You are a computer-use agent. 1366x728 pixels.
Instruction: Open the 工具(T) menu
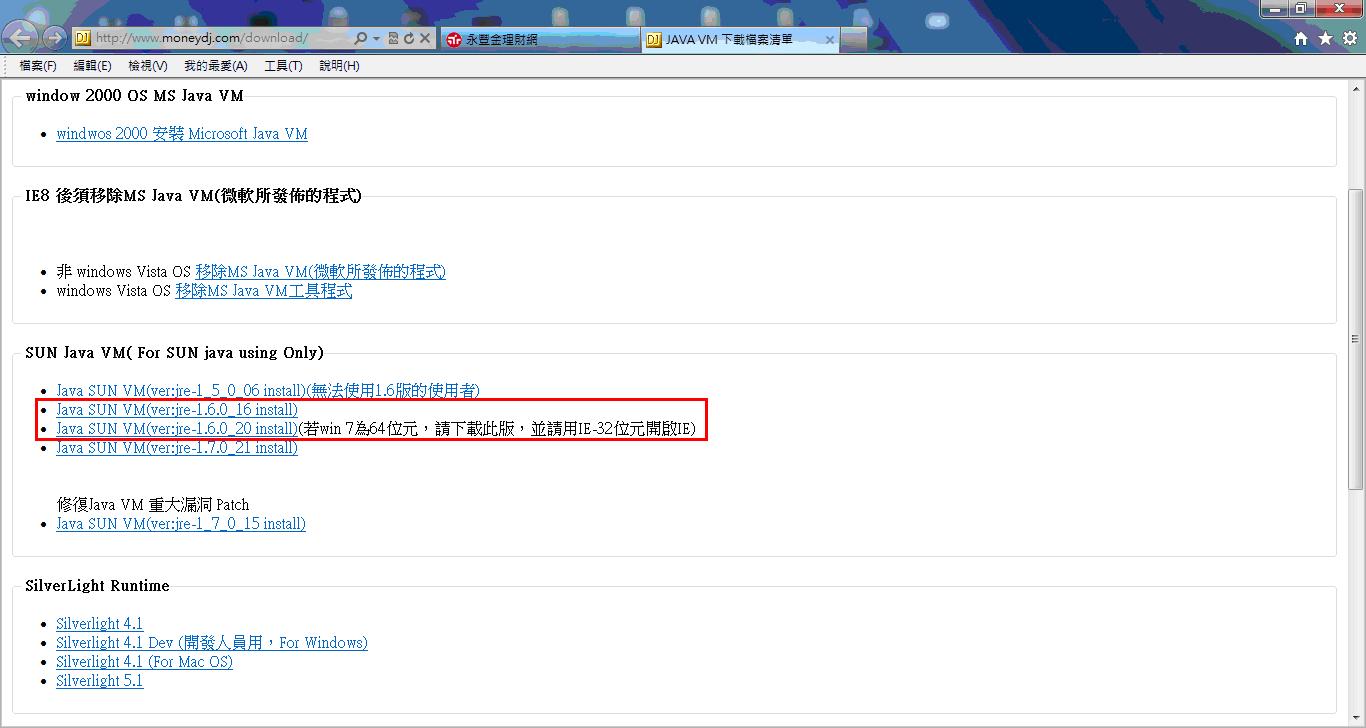coord(283,66)
